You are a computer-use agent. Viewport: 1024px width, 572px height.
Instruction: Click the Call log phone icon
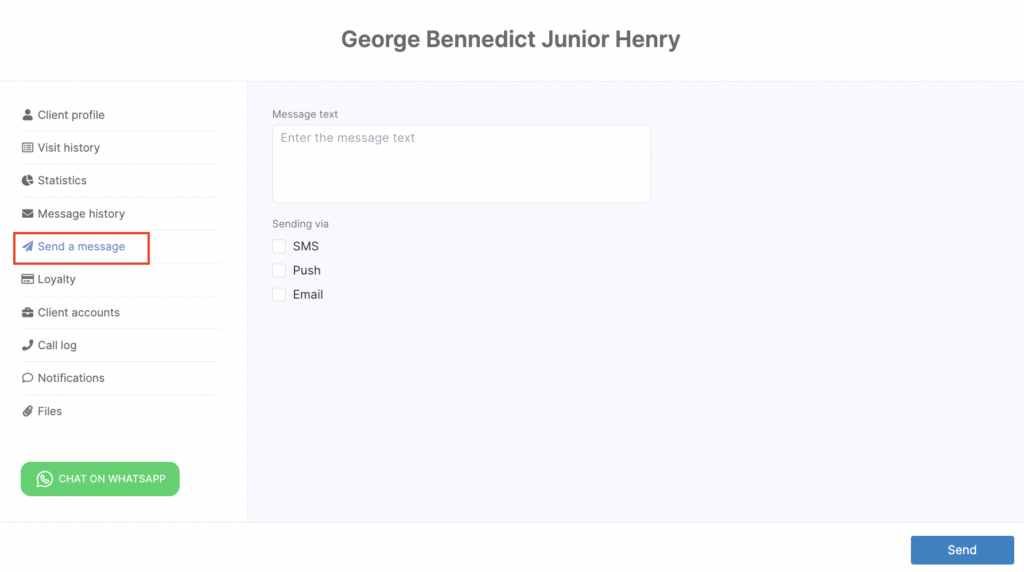[28, 346]
